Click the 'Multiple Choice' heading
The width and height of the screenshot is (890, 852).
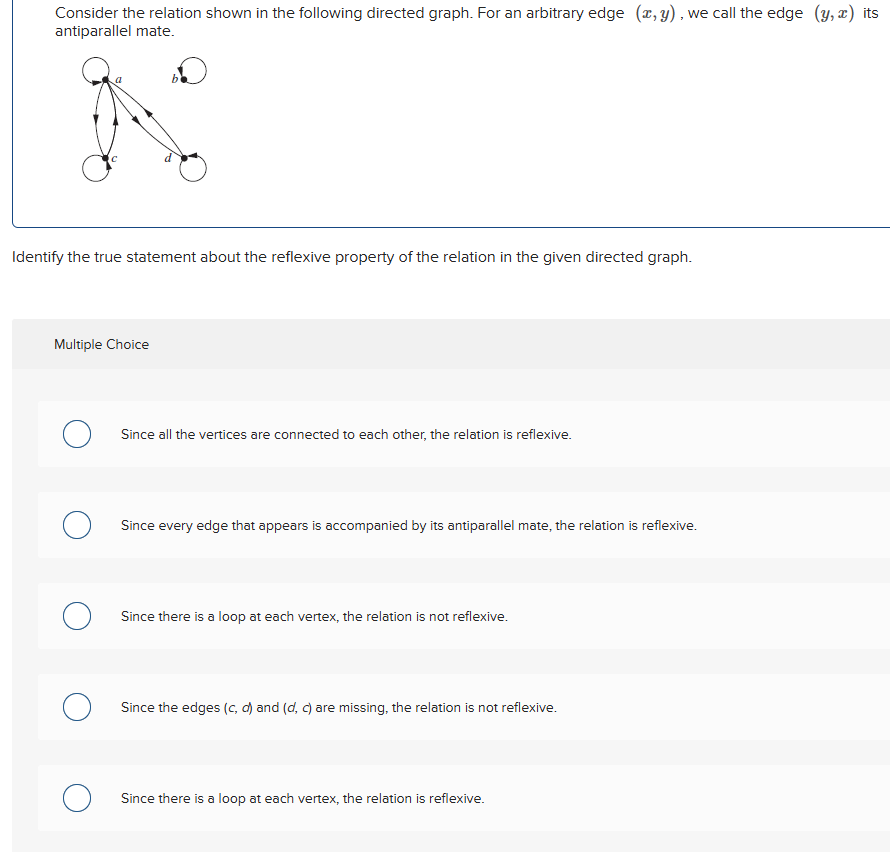tap(101, 344)
